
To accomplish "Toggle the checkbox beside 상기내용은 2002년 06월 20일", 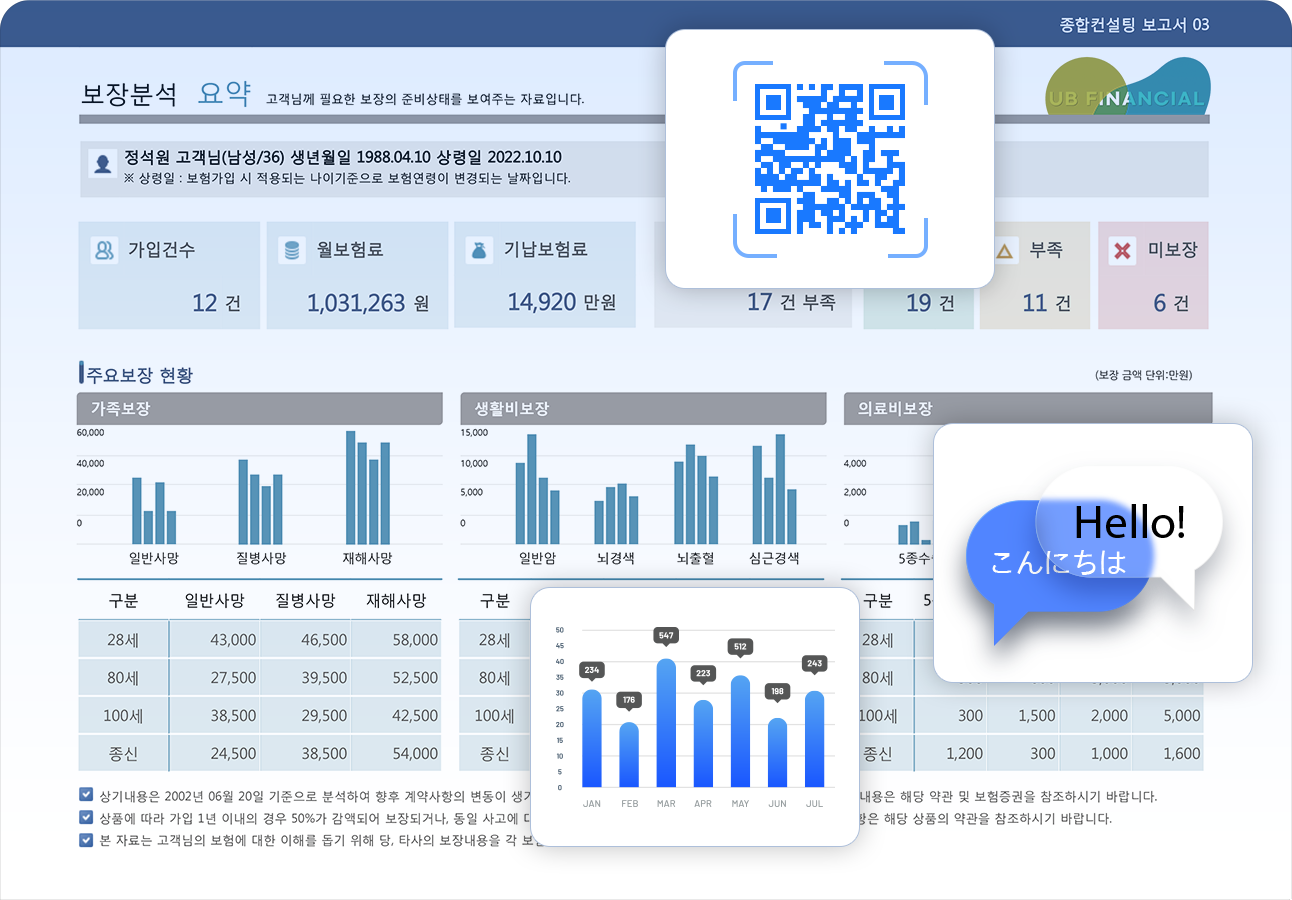I will pos(86,796).
